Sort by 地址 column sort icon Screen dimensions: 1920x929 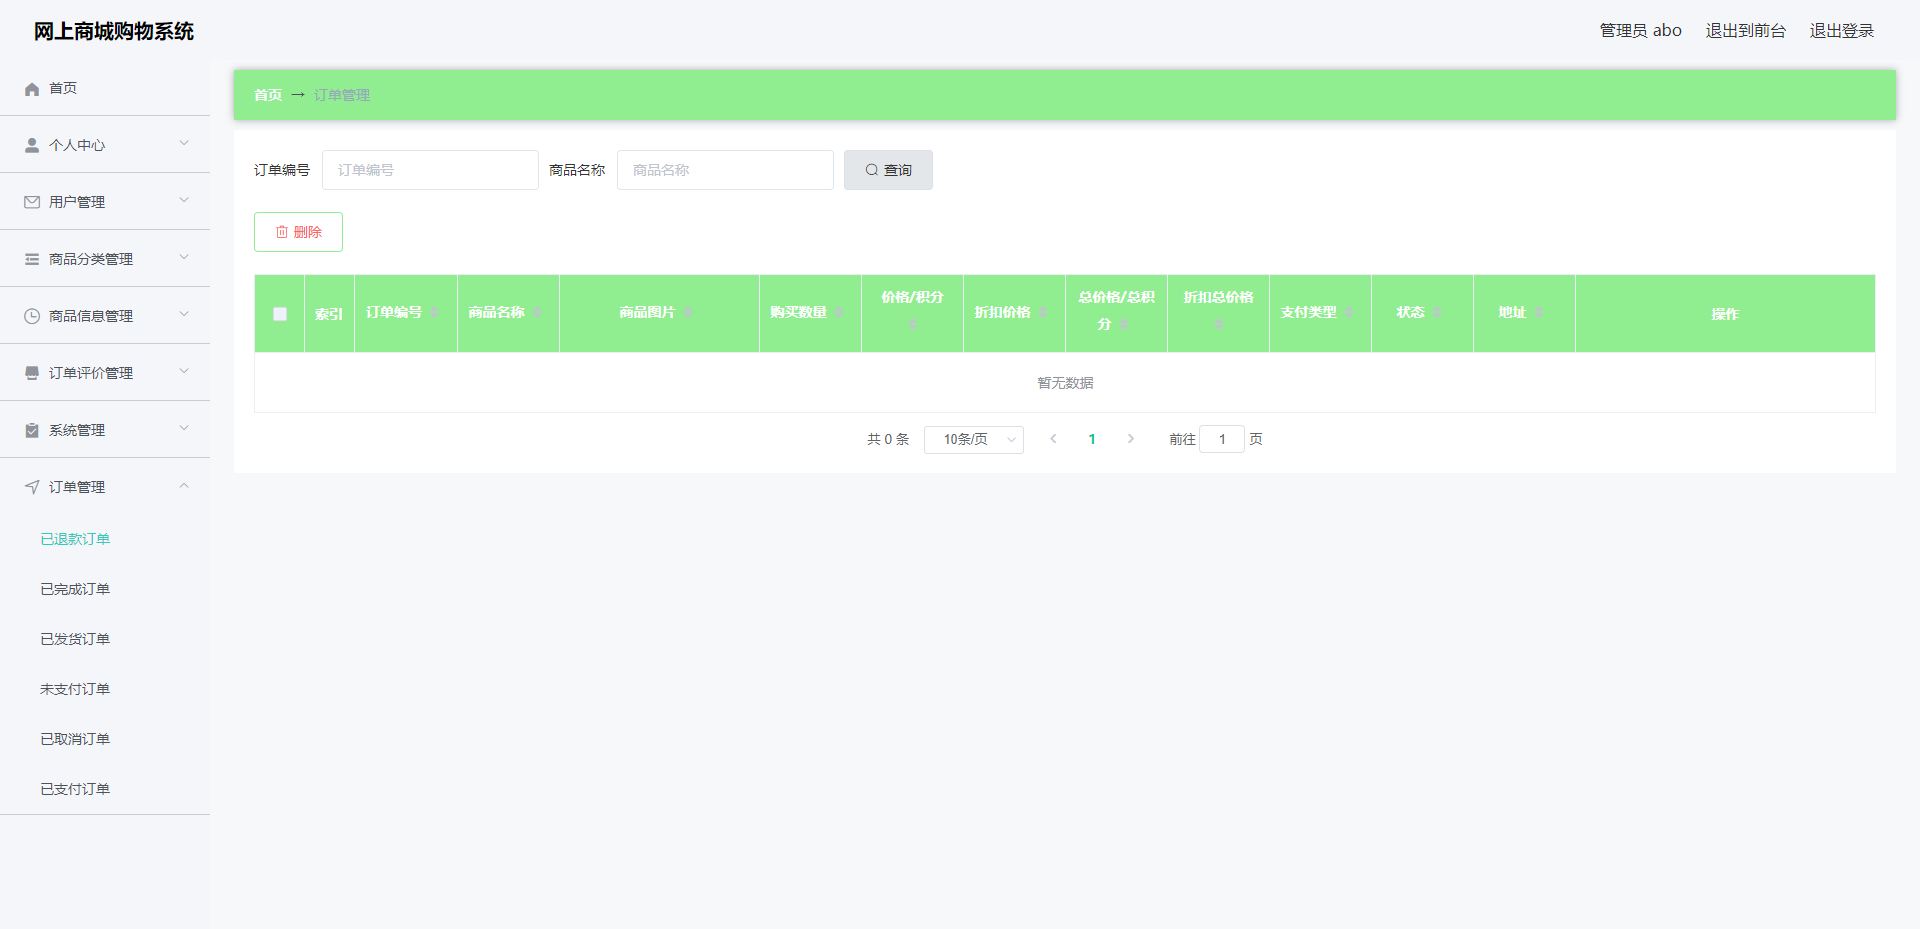click(1539, 313)
